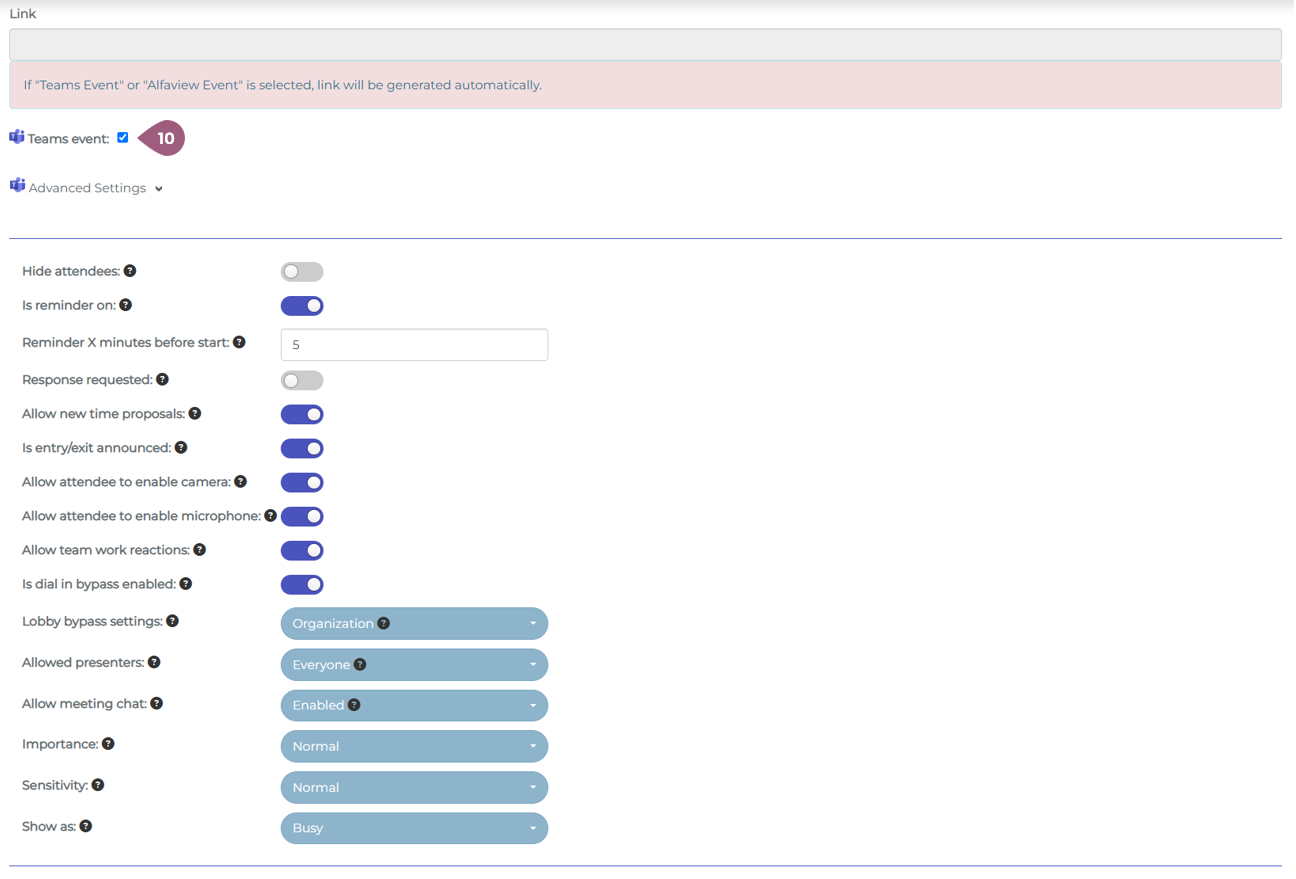Click help icon for Allow new time proposals
This screenshot has width=1296, height=879.
195,414
